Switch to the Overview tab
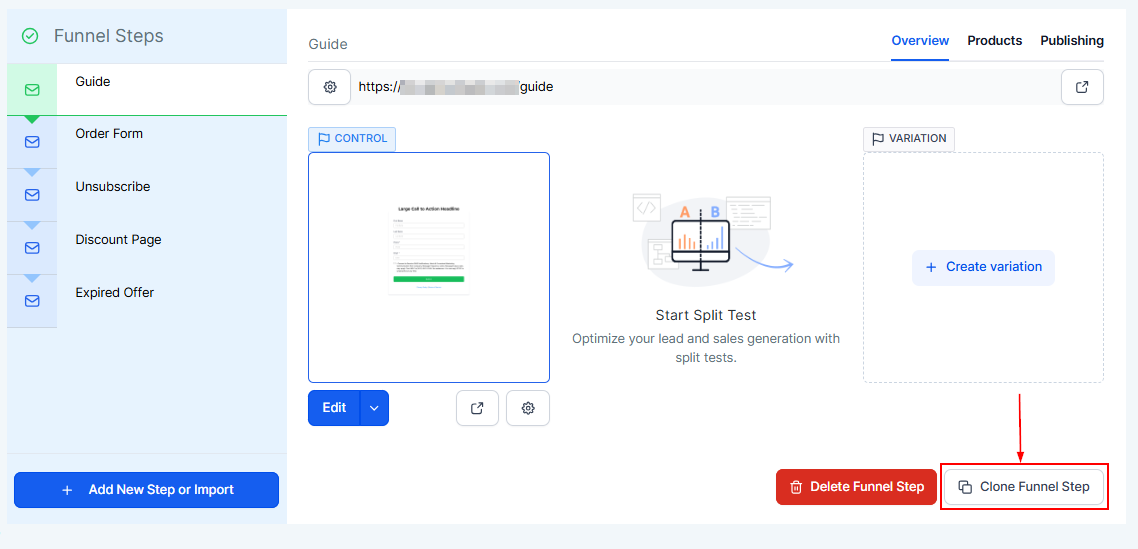1138x549 pixels. pos(920,41)
